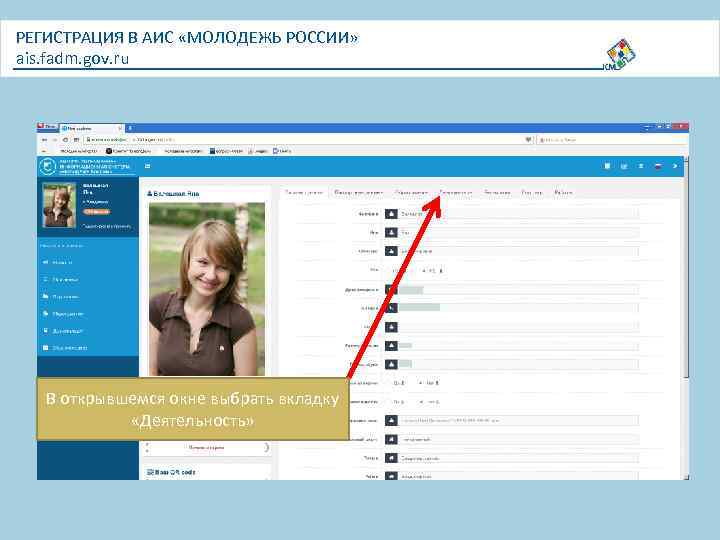The image size is (720, 540).
Task: Select Да in the first yes/no row
Action: click(x=399, y=383)
